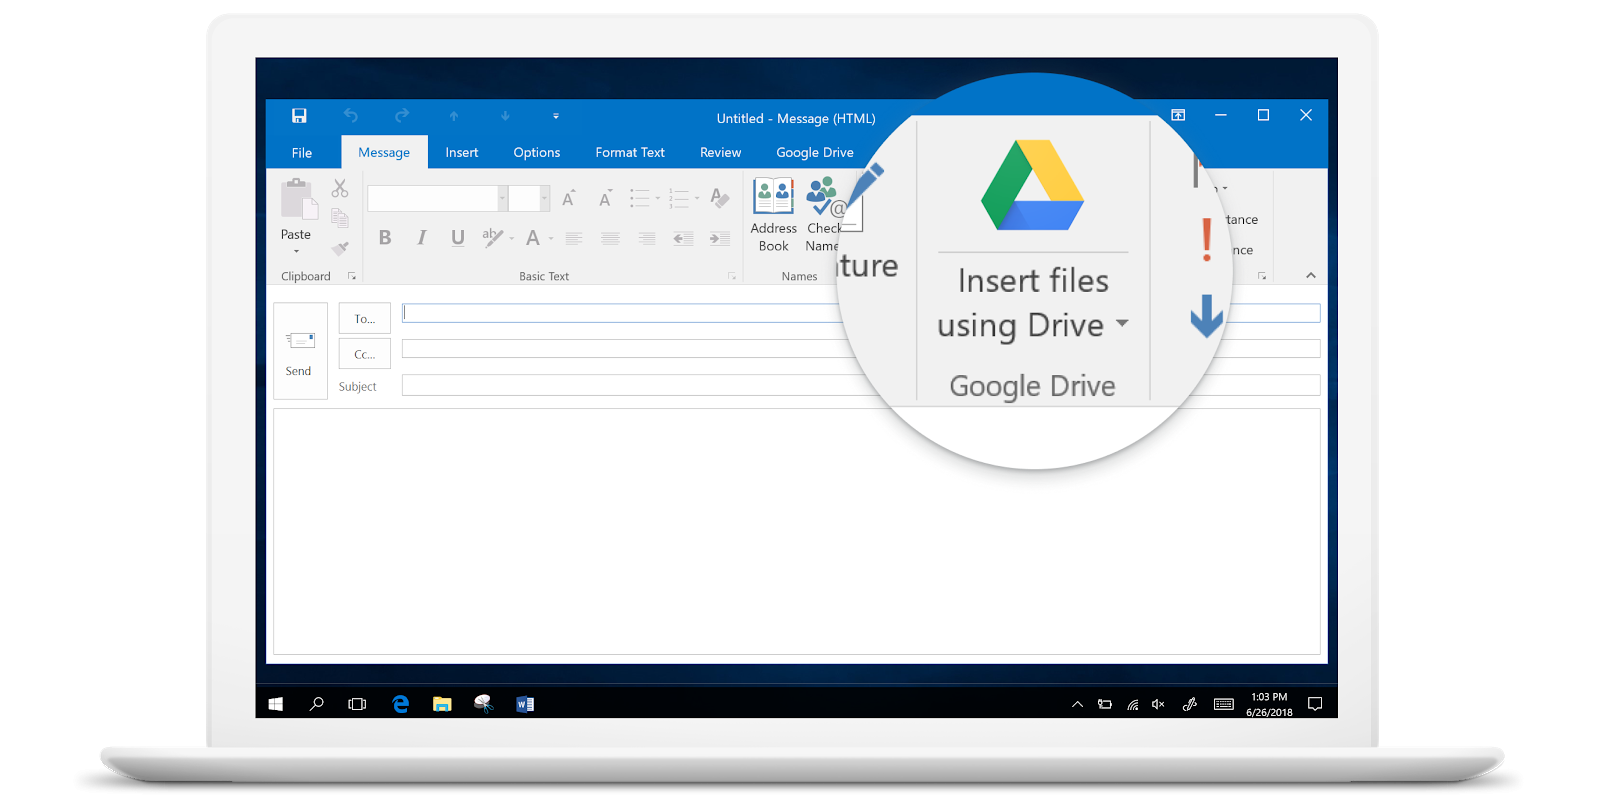Click the Check Names icon
Viewport: 1600px width, 800px height.
click(822, 197)
